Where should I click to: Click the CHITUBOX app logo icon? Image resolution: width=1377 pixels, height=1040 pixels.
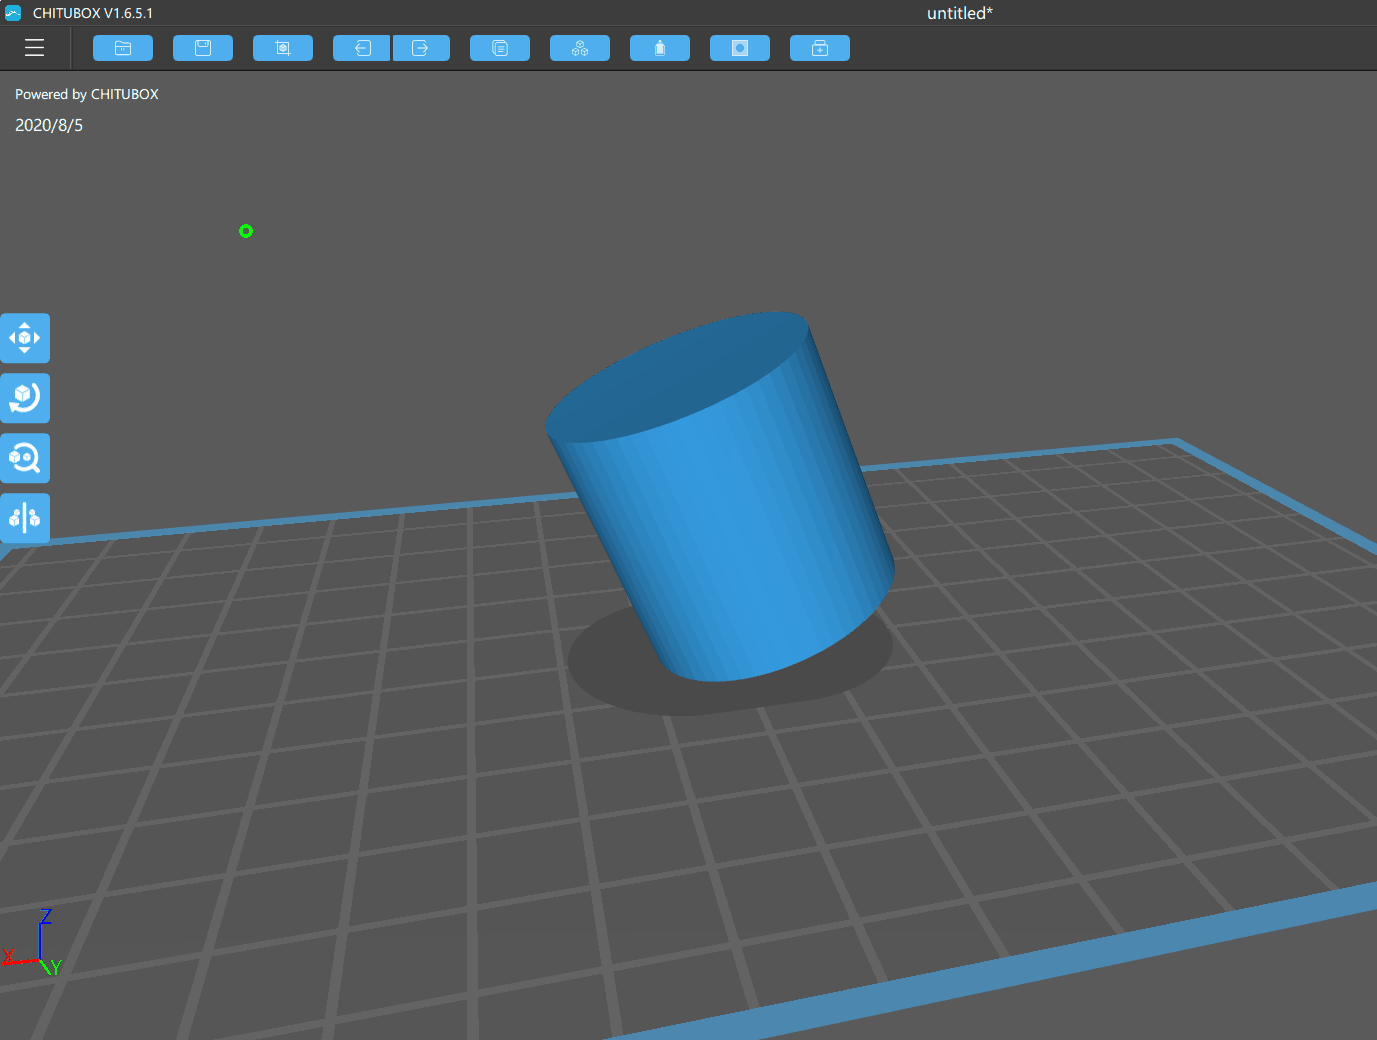click(13, 13)
